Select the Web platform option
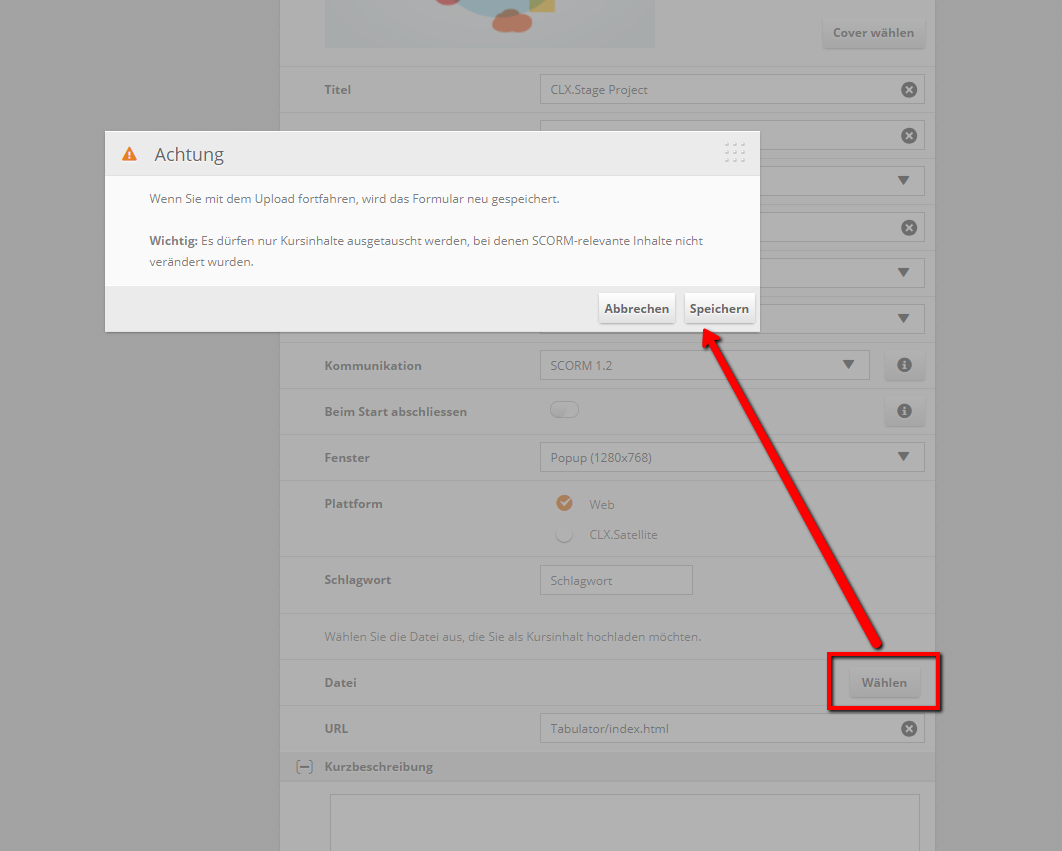 (565, 504)
